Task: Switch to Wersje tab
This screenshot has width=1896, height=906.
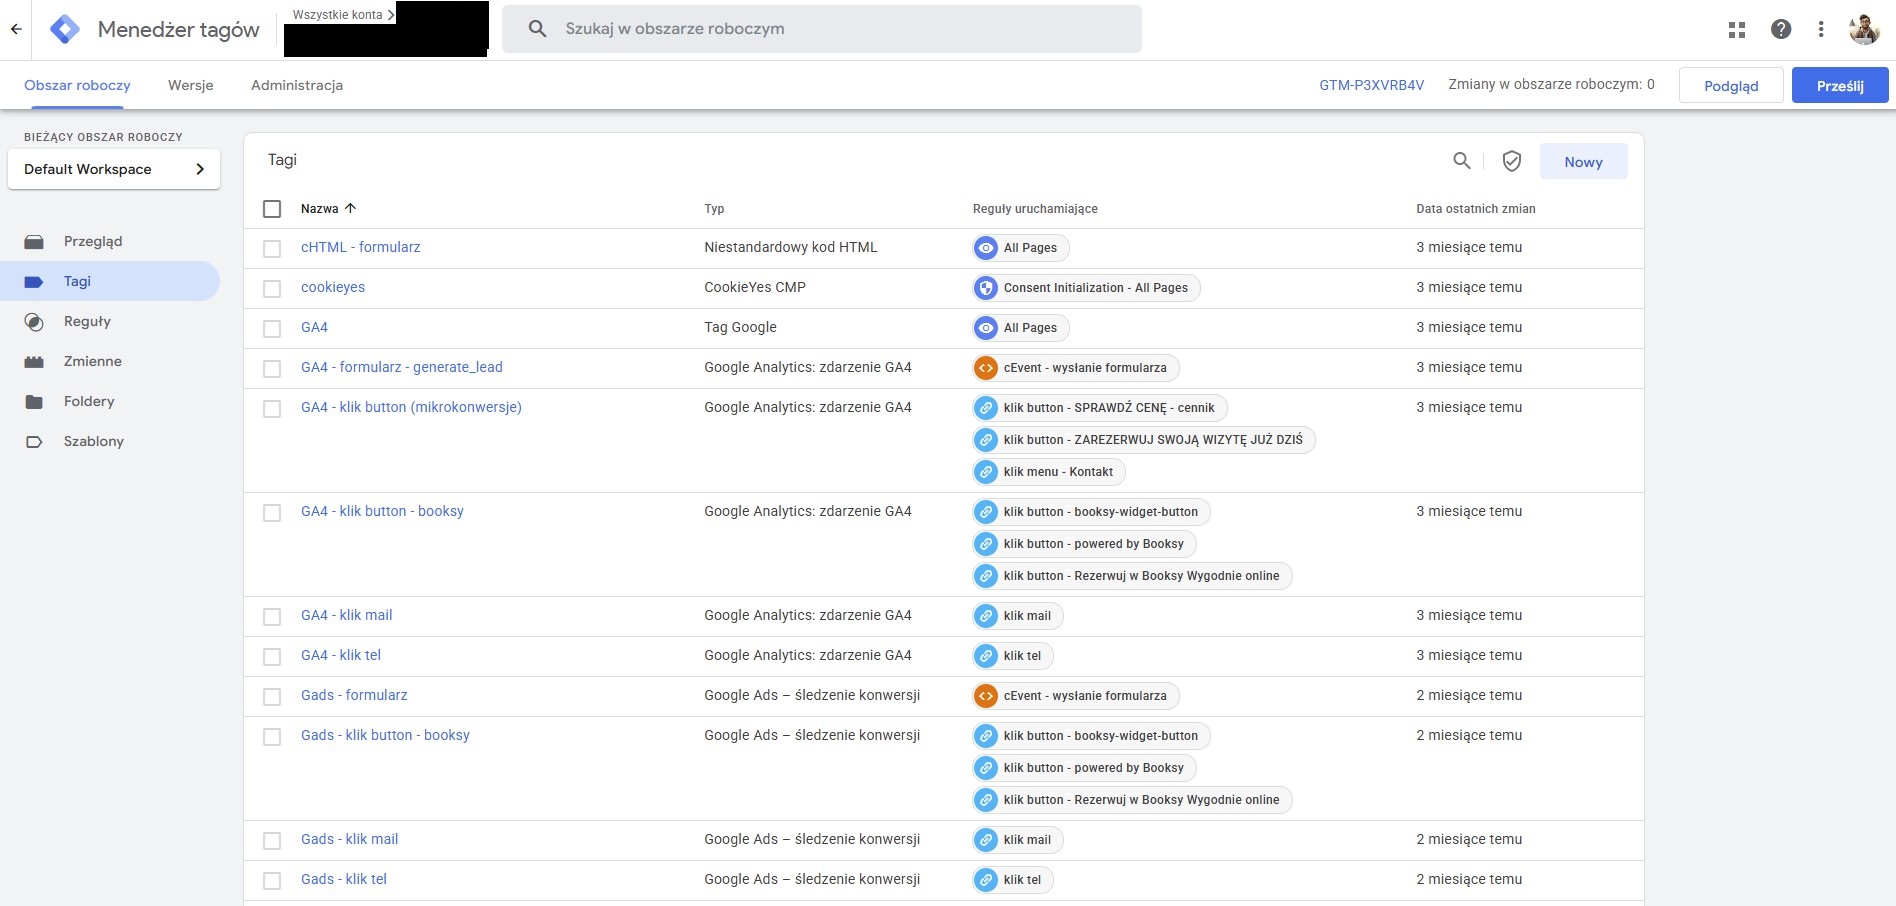Action: pos(191,85)
